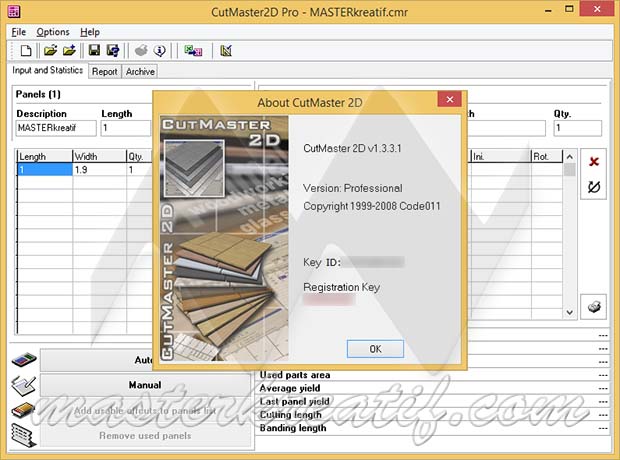Click the Last panel yield statistics row

[433, 401]
